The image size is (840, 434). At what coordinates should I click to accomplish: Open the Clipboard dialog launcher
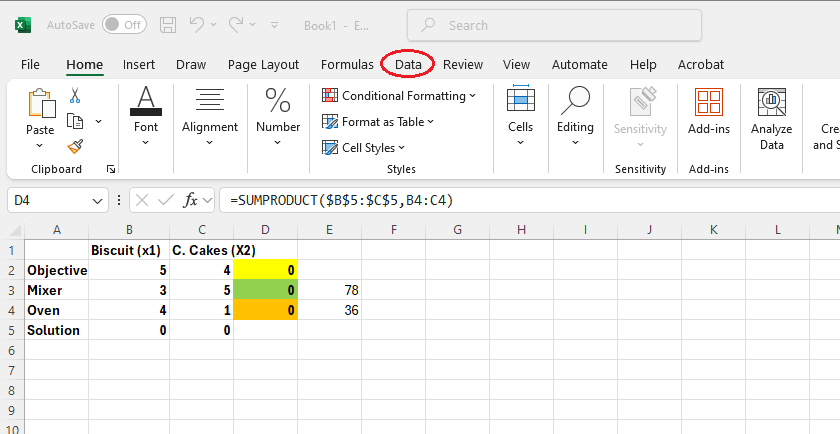[111, 170]
